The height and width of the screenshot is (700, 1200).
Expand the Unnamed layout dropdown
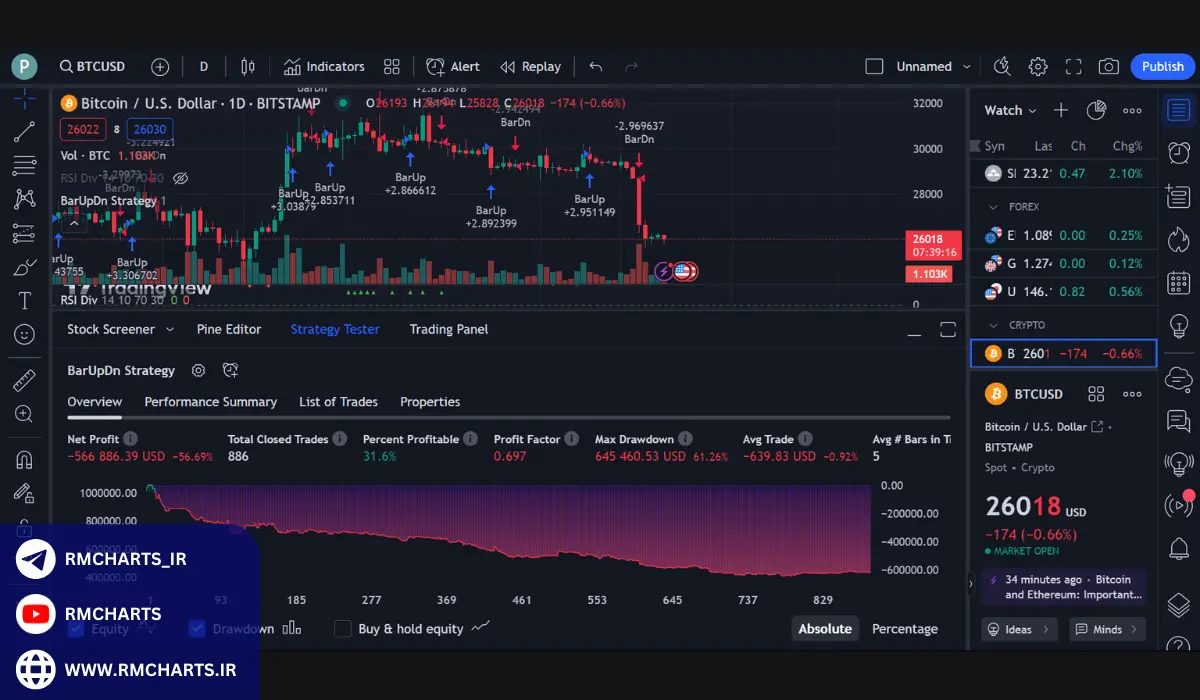point(966,67)
